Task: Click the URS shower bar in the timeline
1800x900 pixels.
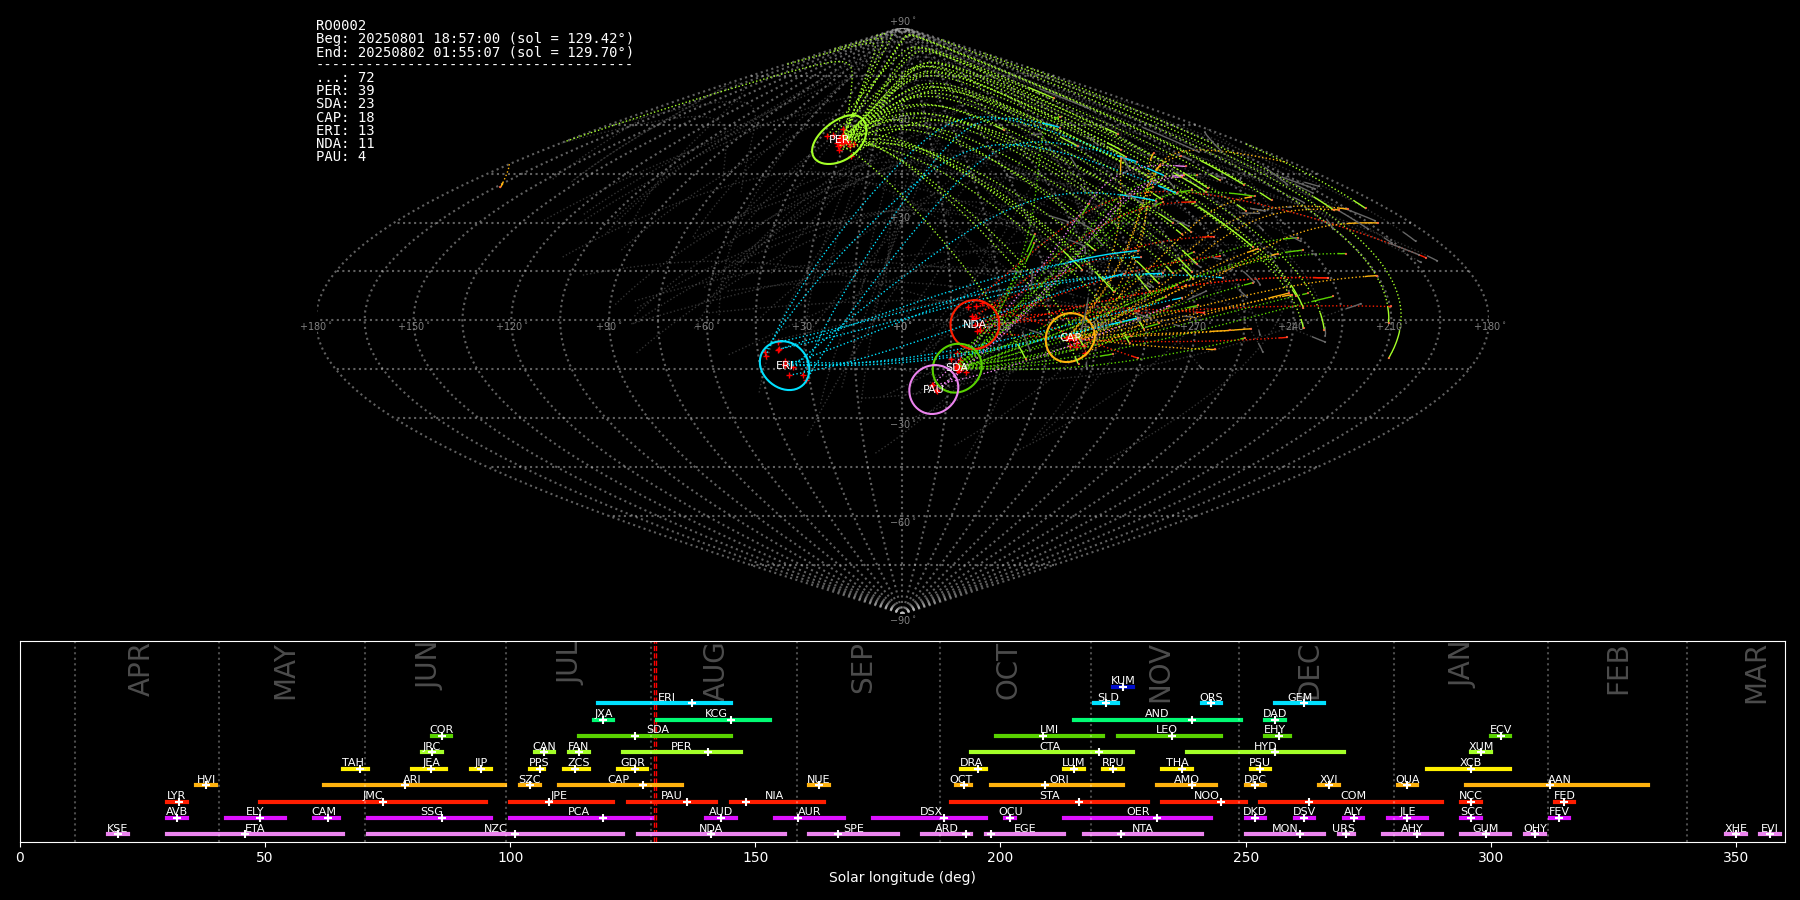Action: pos(1346,834)
